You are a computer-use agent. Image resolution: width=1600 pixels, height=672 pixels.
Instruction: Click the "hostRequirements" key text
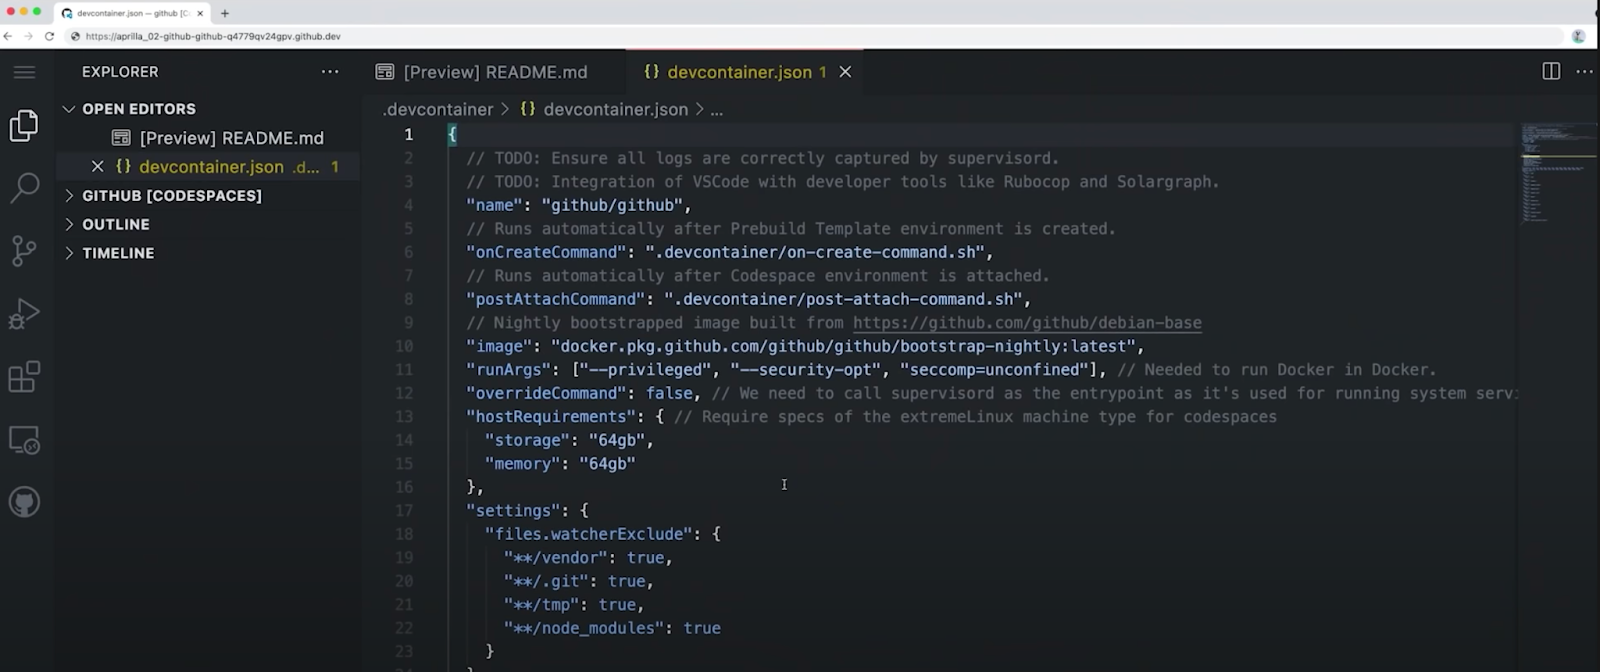coord(551,417)
